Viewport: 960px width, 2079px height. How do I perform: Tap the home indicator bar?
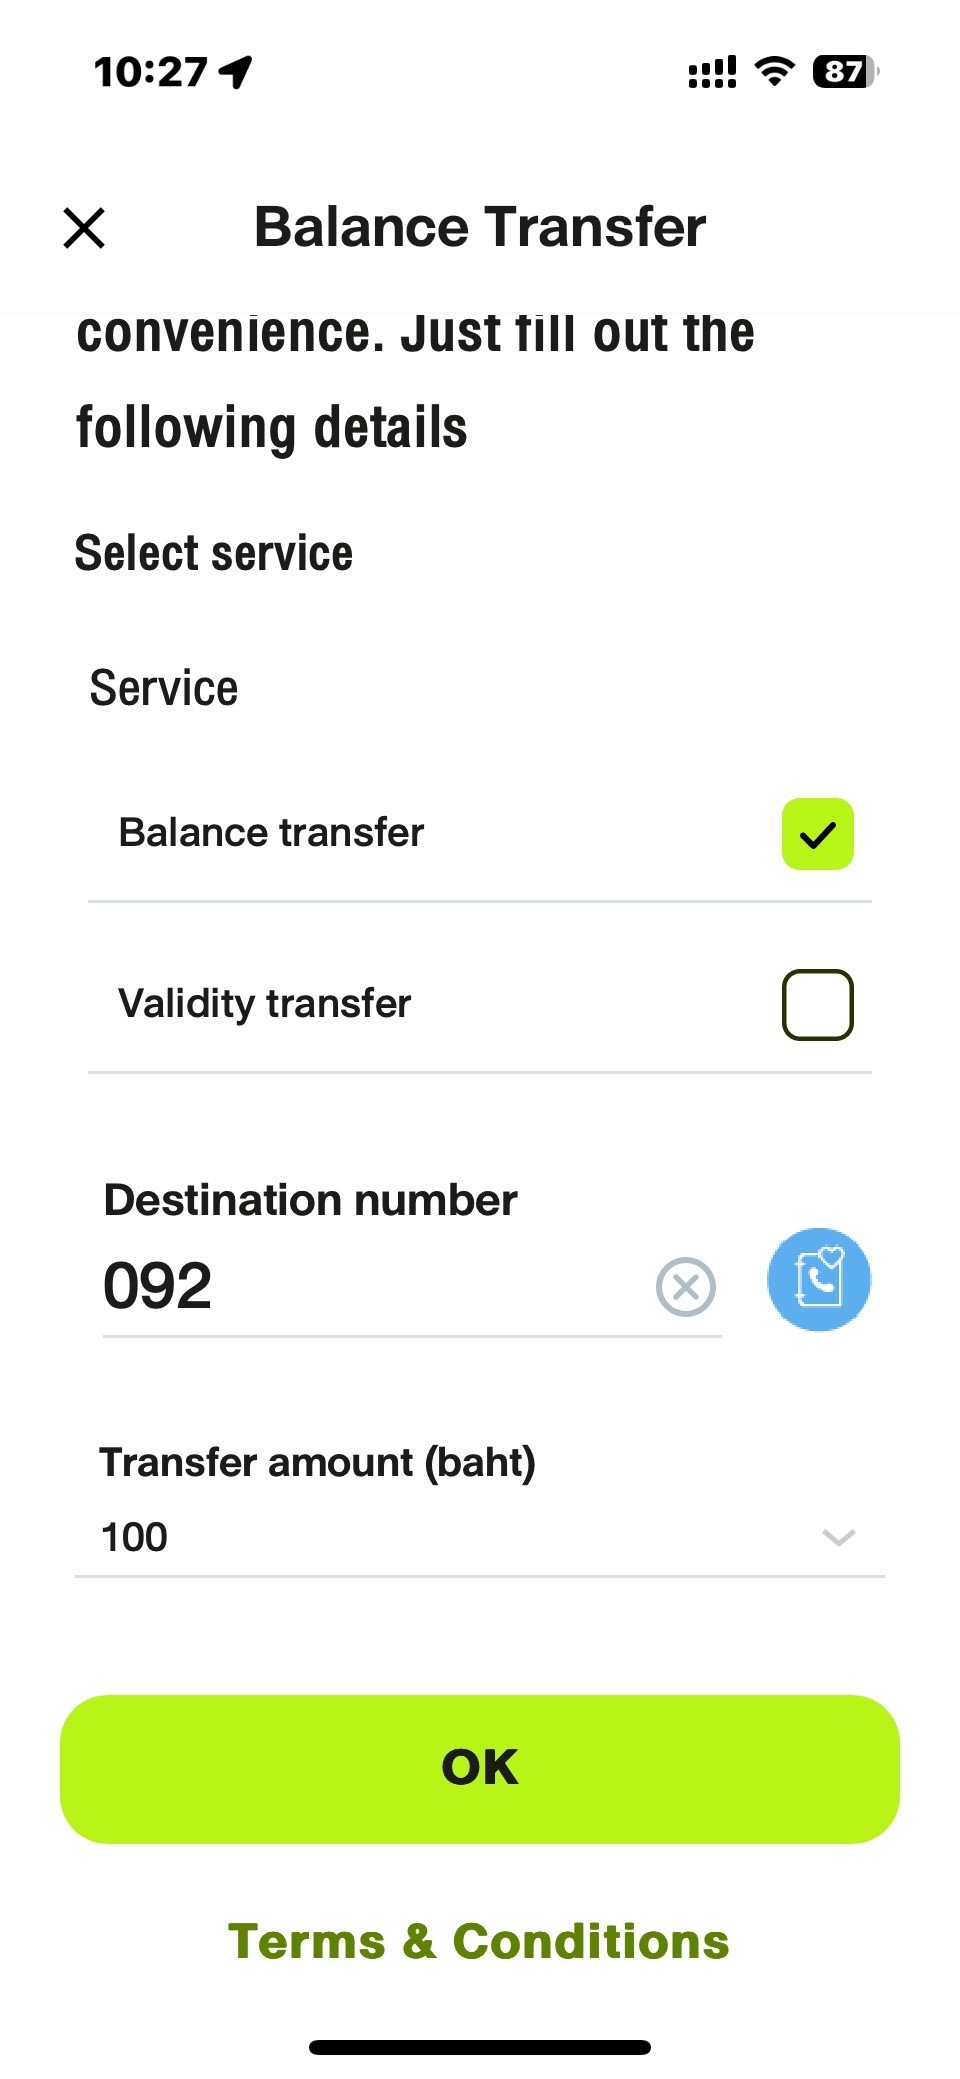pos(480,2048)
